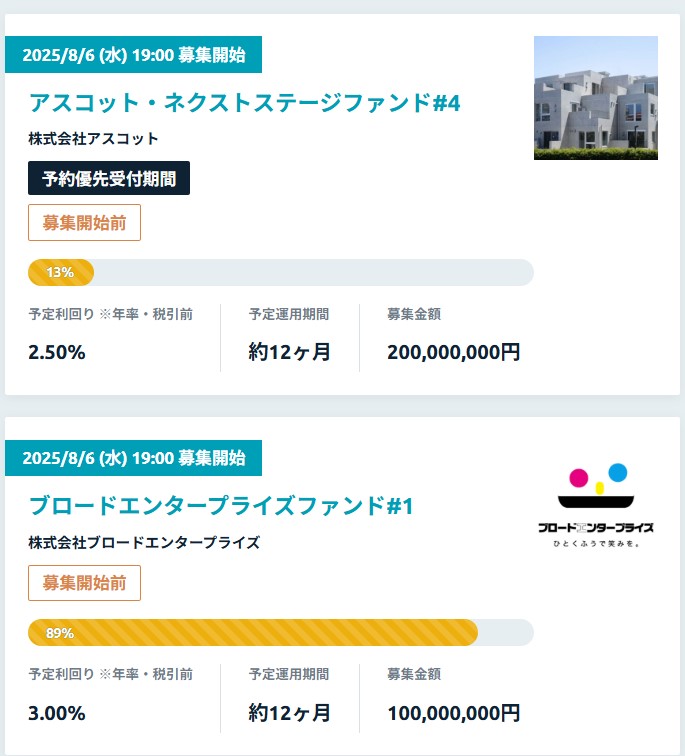Click the 3.00% expected yield value

(x=57, y=713)
